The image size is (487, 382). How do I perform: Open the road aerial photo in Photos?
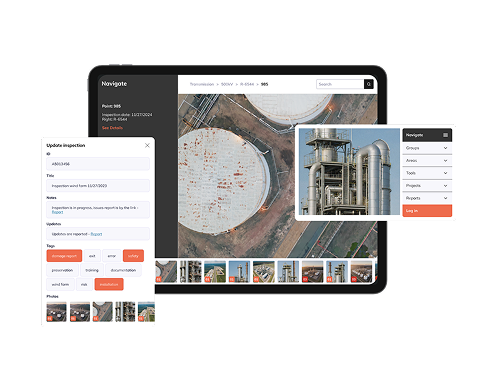pyautogui.click(x=102, y=312)
